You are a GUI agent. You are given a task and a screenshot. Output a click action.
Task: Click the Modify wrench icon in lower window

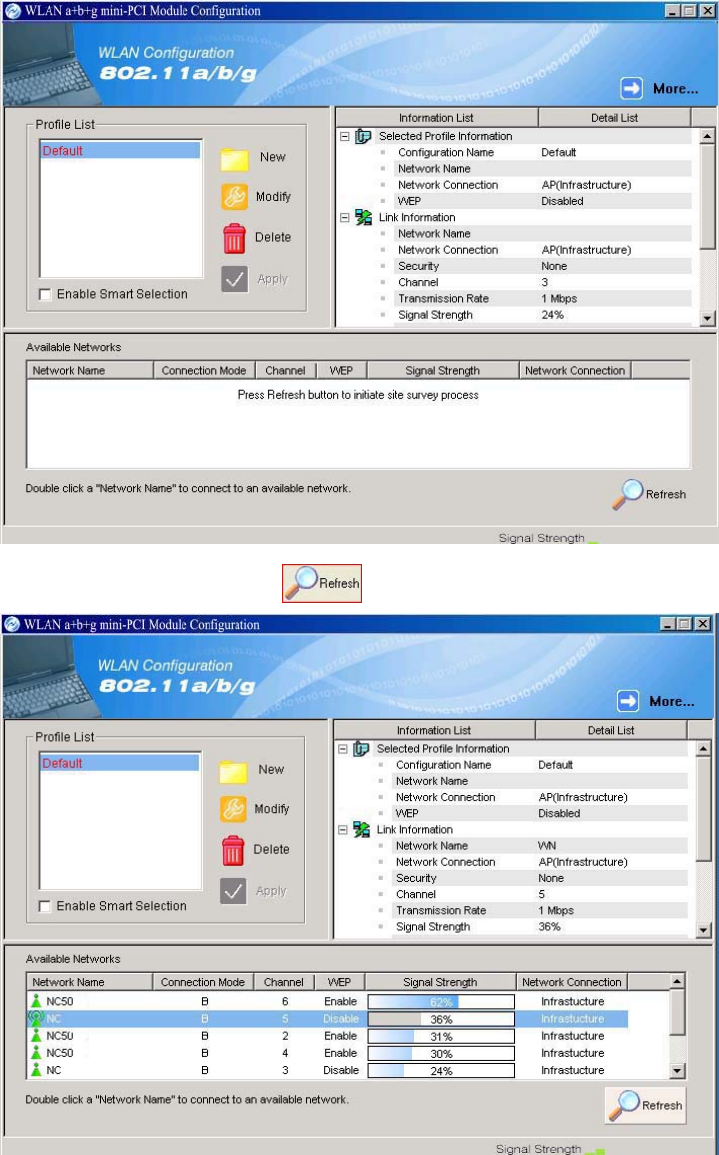point(233,809)
